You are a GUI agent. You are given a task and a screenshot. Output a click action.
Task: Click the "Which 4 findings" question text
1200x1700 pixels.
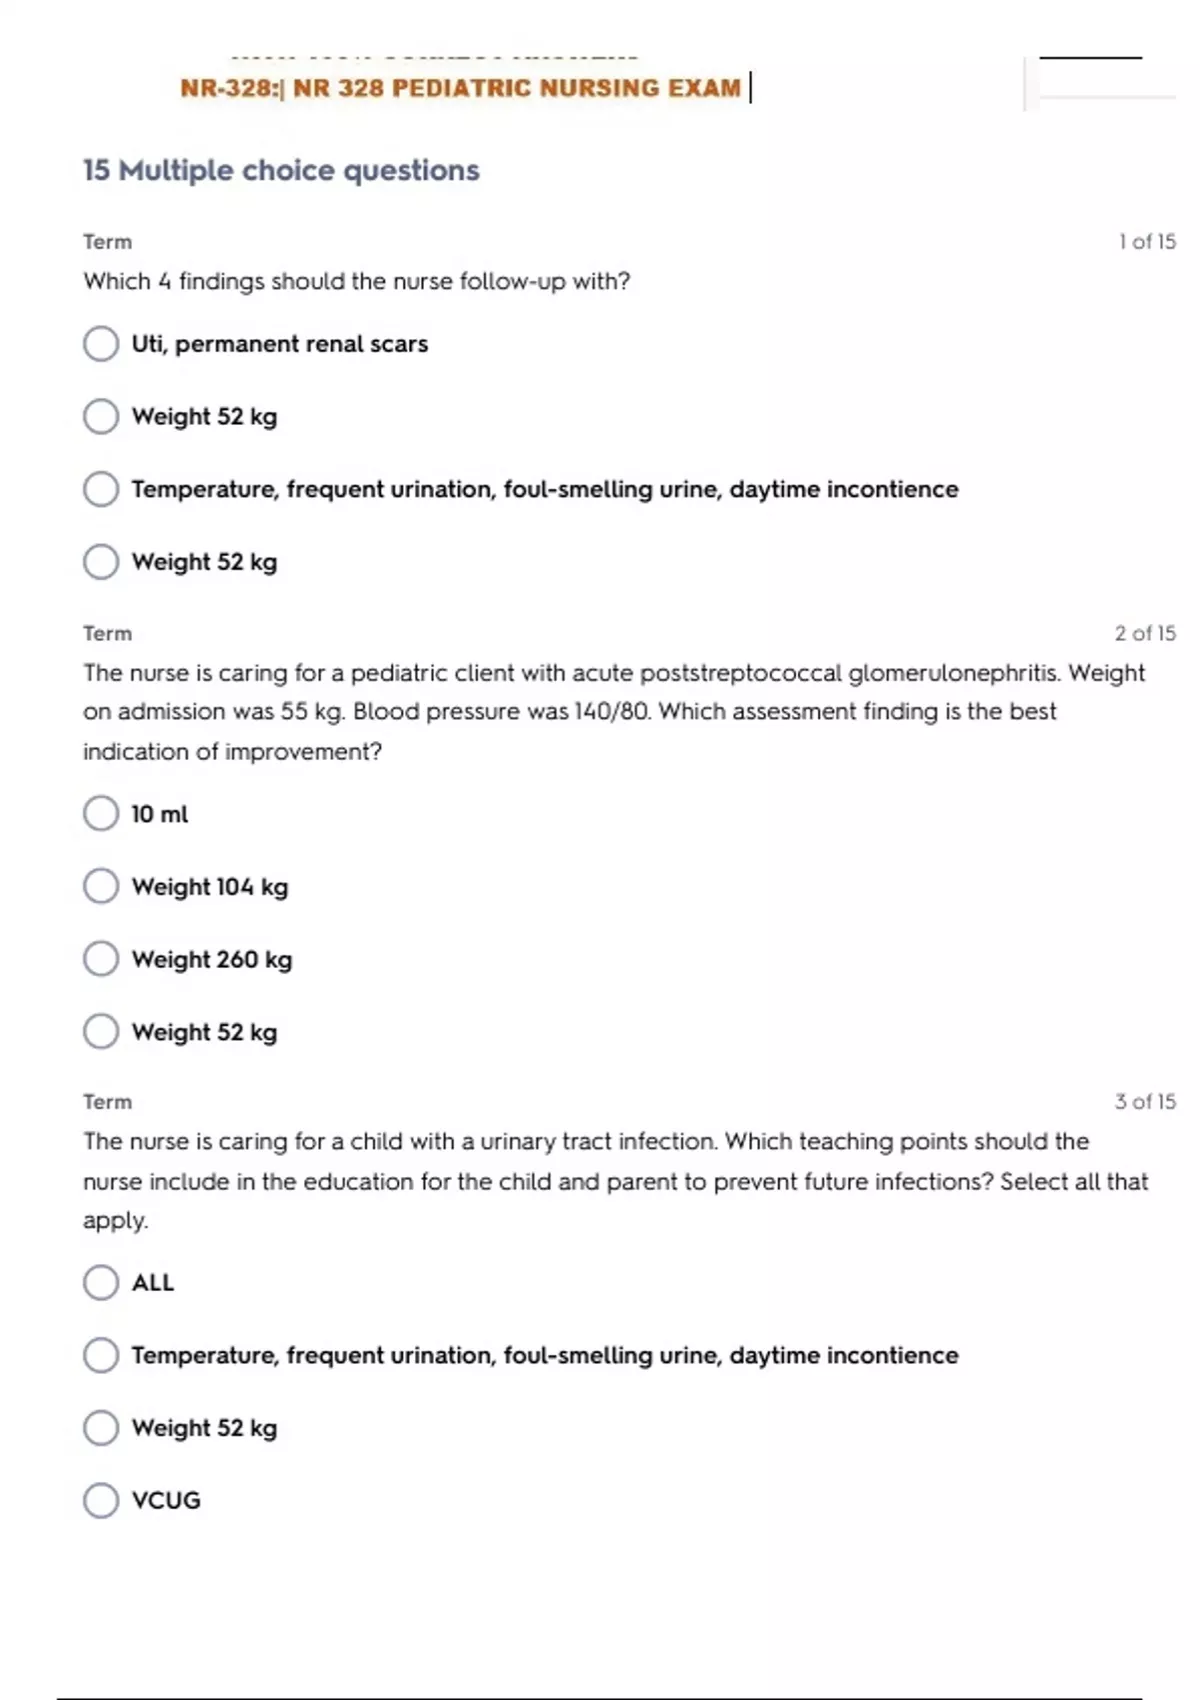(356, 281)
